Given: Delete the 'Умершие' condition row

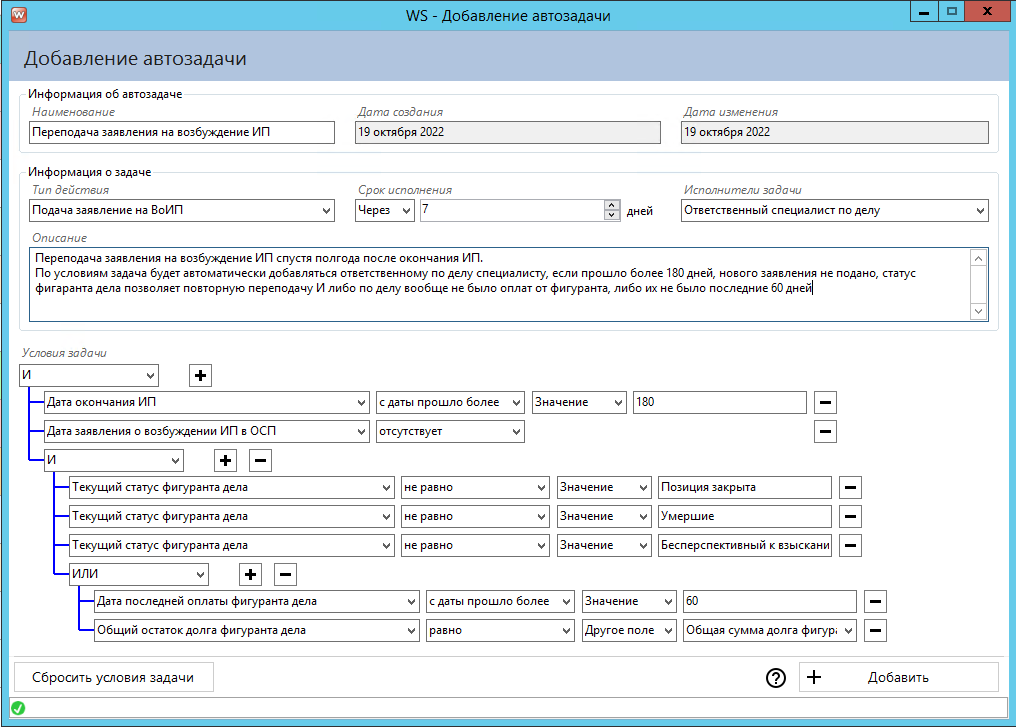Looking at the screenshot, I should click(850, 516).
